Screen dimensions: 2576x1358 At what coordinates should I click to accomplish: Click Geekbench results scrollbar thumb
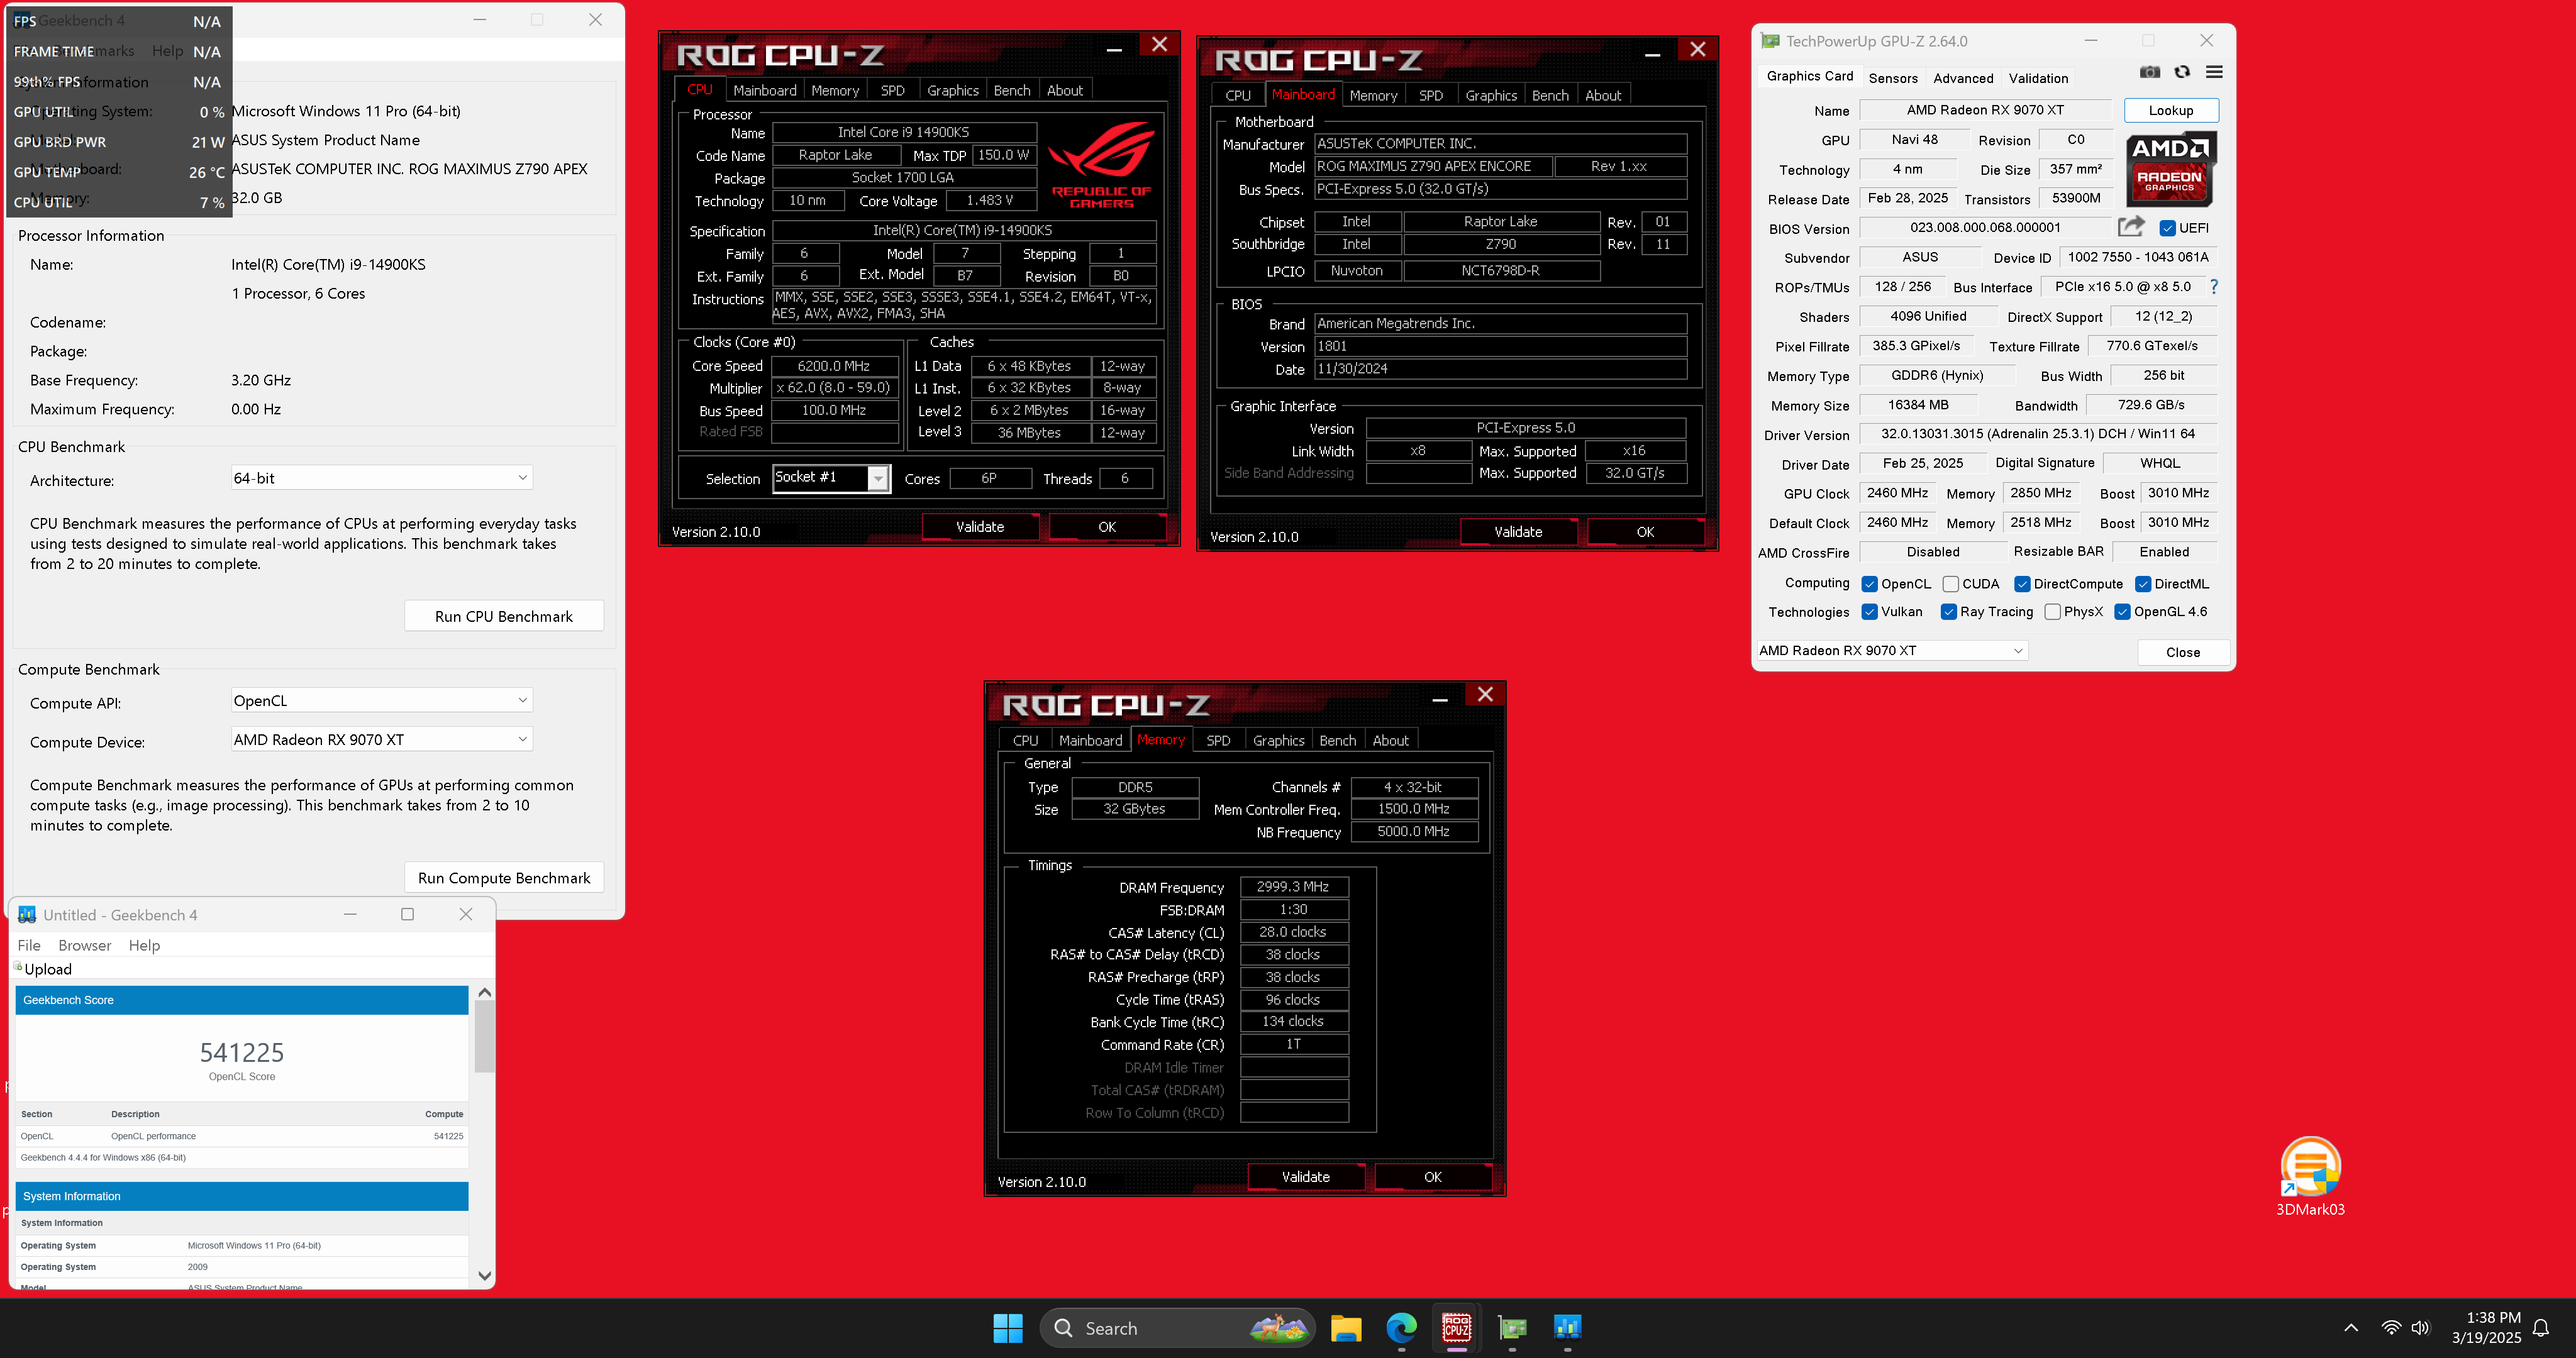[x=484, y=1035]
